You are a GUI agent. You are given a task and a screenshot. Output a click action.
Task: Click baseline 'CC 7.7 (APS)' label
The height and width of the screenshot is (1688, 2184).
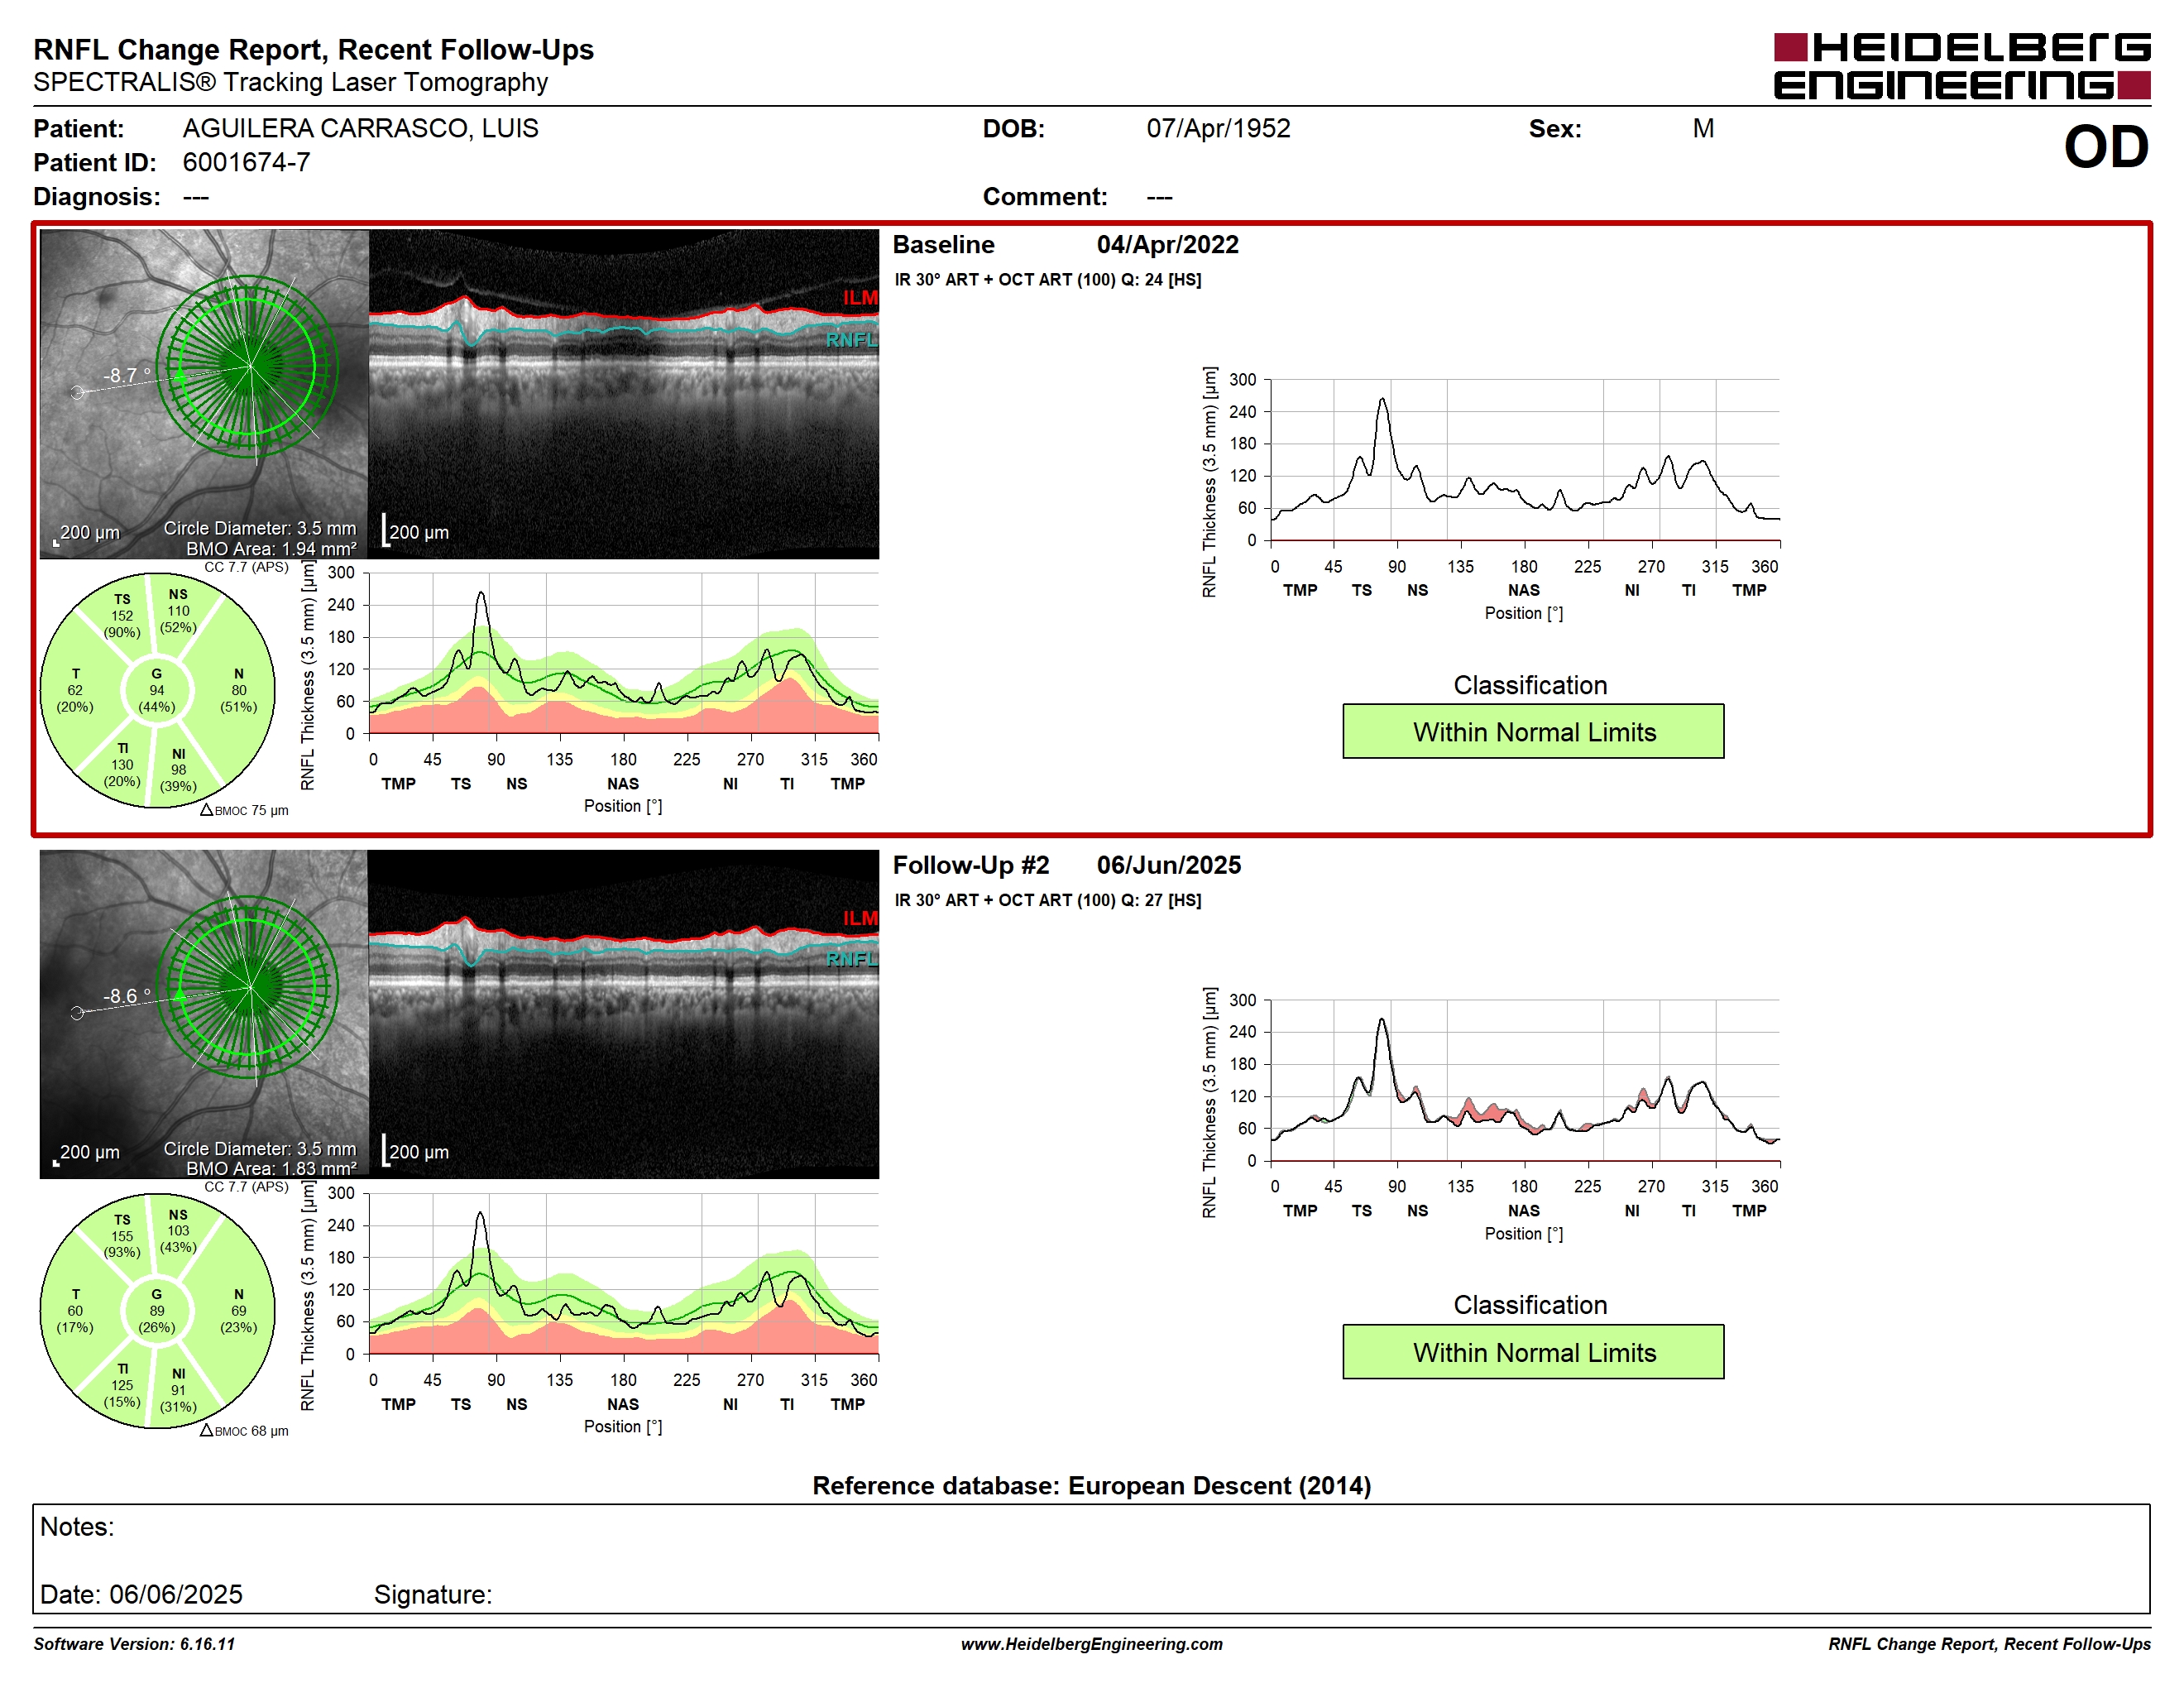246,567
